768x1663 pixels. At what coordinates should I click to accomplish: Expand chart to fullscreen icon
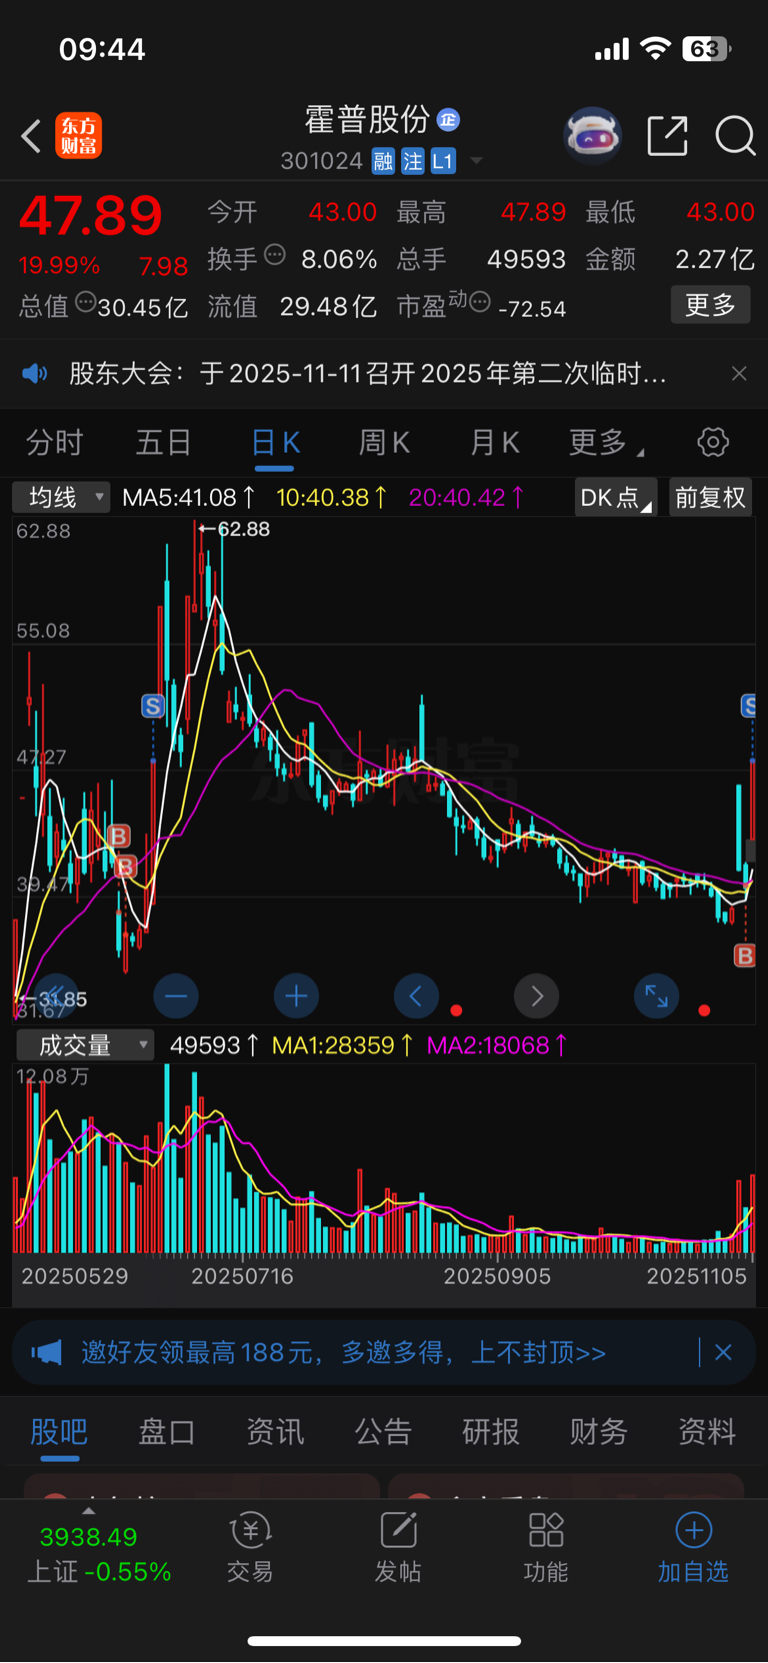[656, 996]
